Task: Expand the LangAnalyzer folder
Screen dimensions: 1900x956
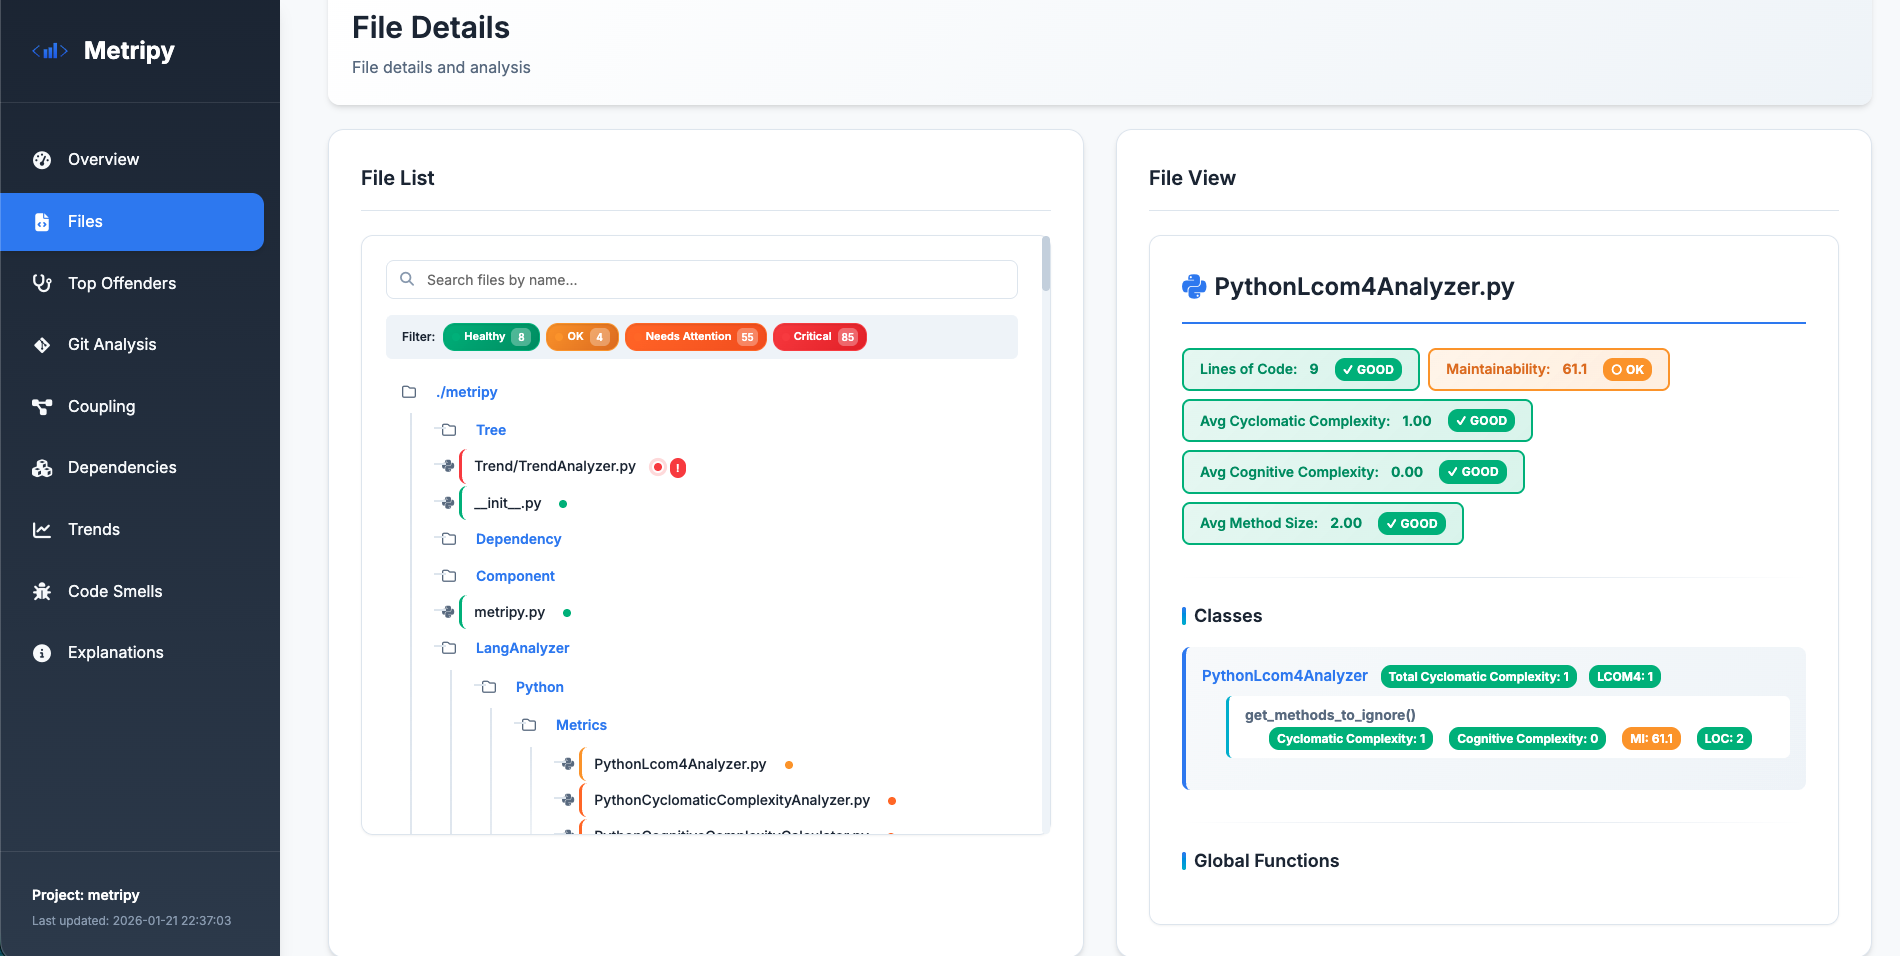Action: click(522, 648)
